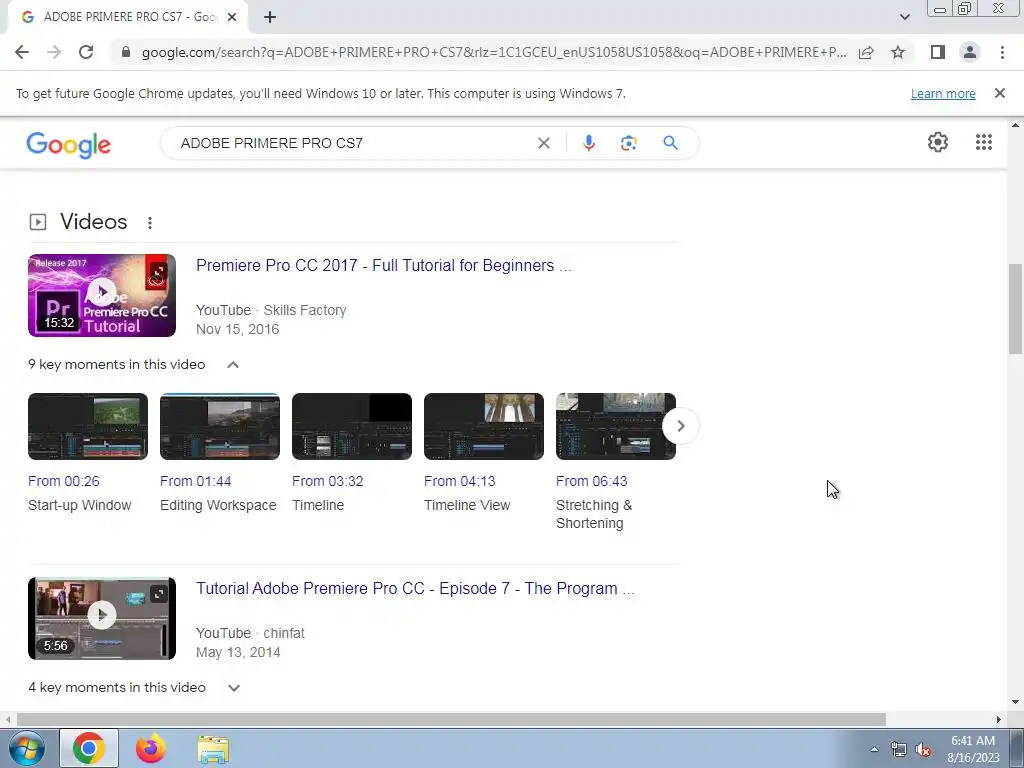Jump to From 00:26 link
The width and height of the screenshot is (1024, 768).
(64, 481)
